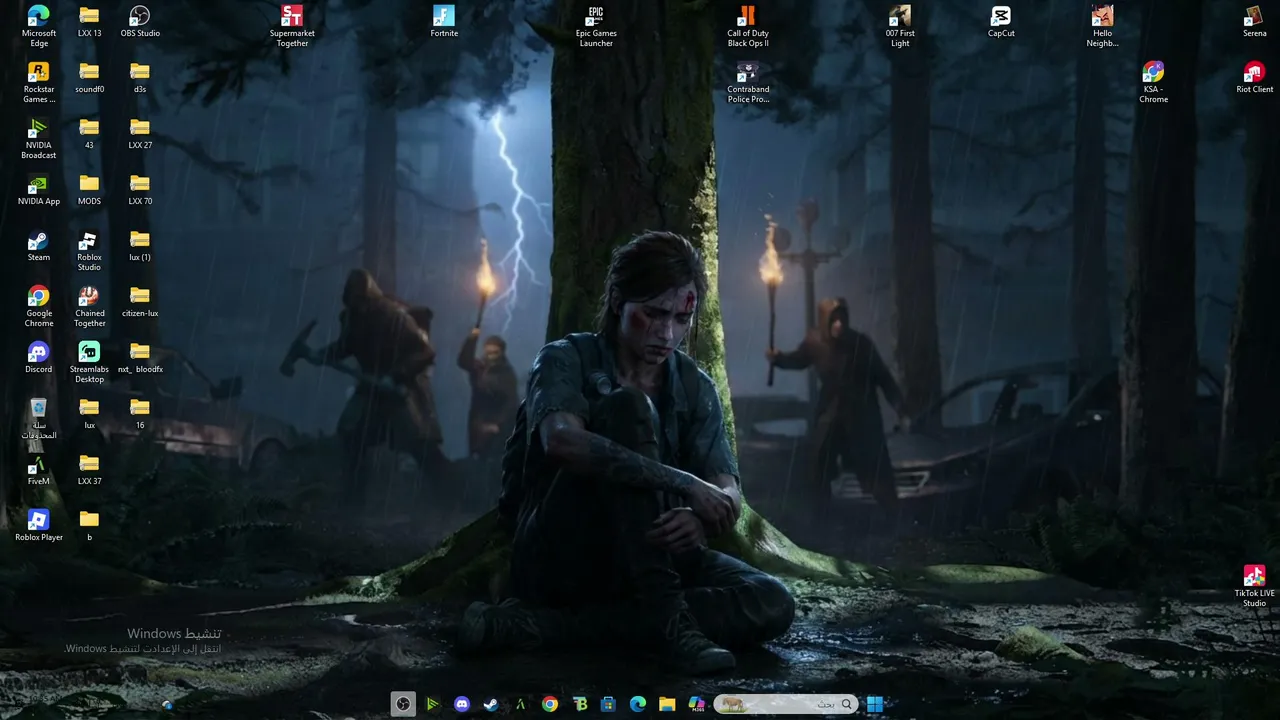
Task: Select the folder named exactly lux
Action: [89, 413]
